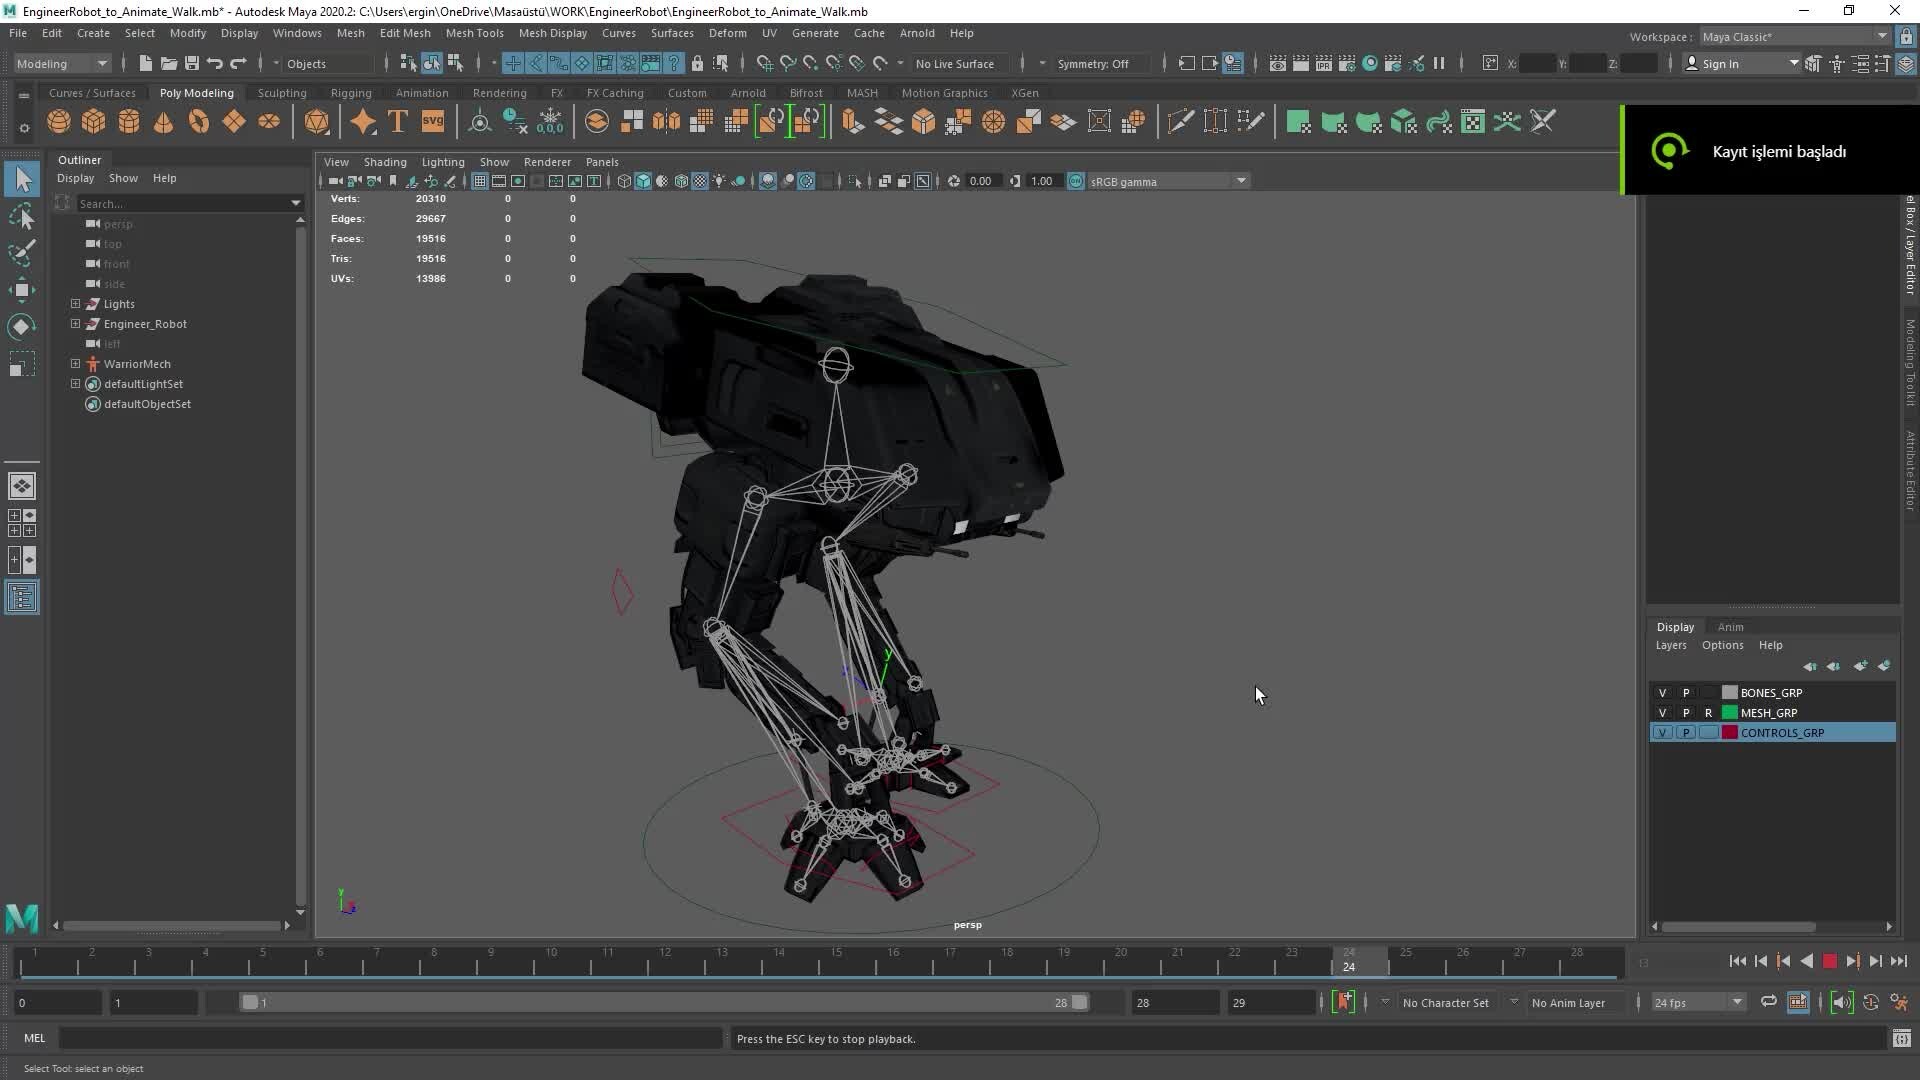Toggle CONTROLS_GRP layer playback with P
The width and height of the screenshot is (1920, 1080).
point(1685,732)
